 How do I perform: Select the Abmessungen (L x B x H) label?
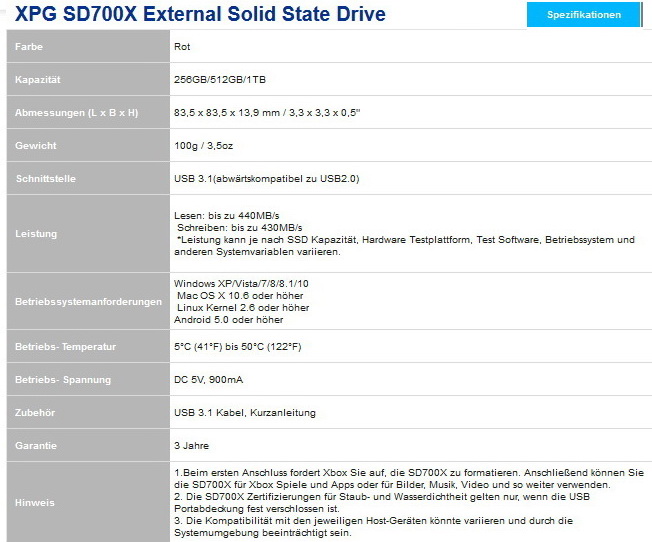click(88, 112)
